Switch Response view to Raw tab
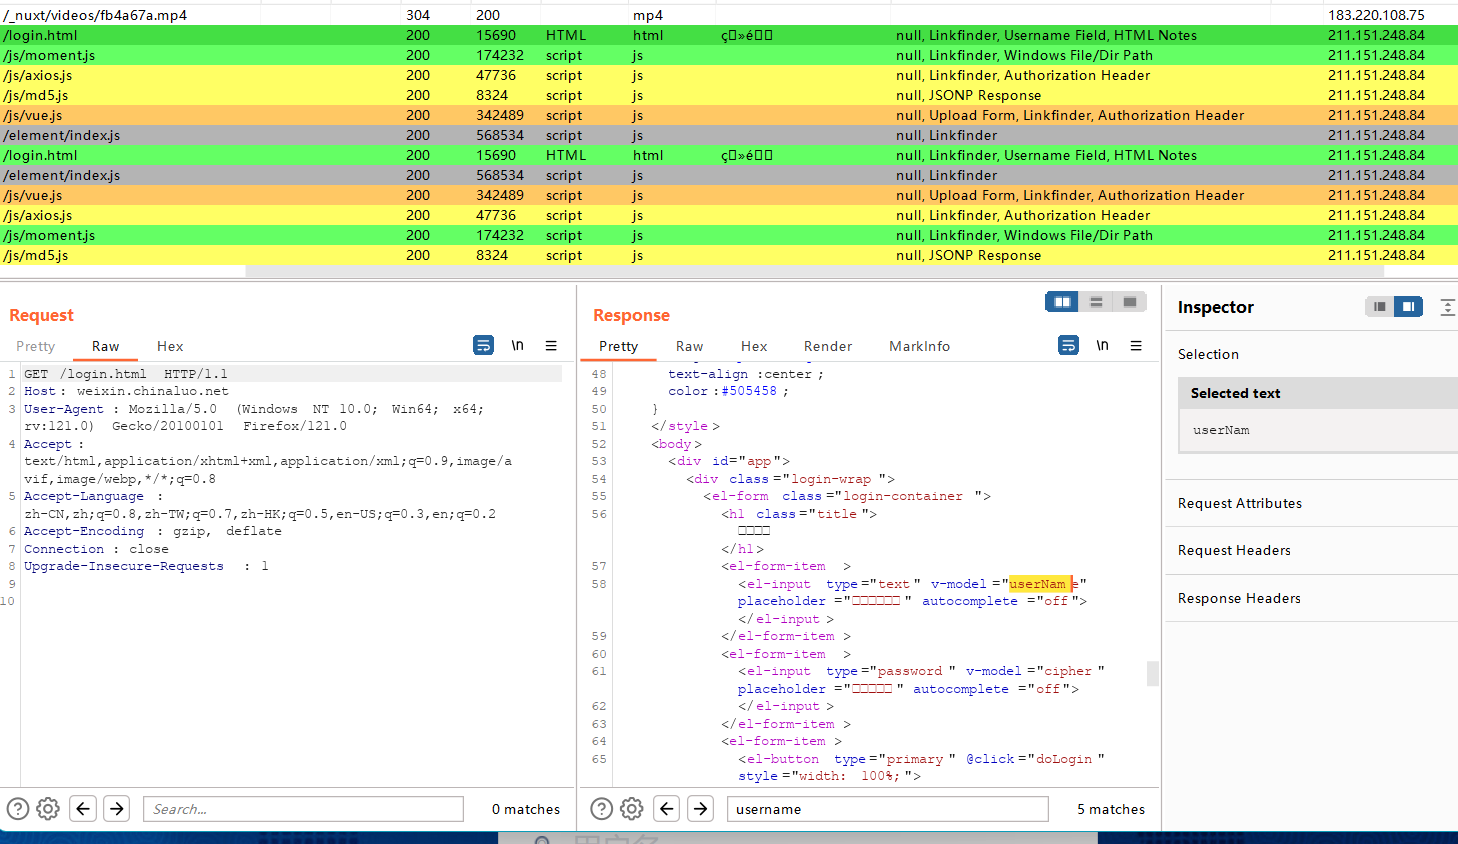This screenshot has width=1458, height=844. [690, 346]
